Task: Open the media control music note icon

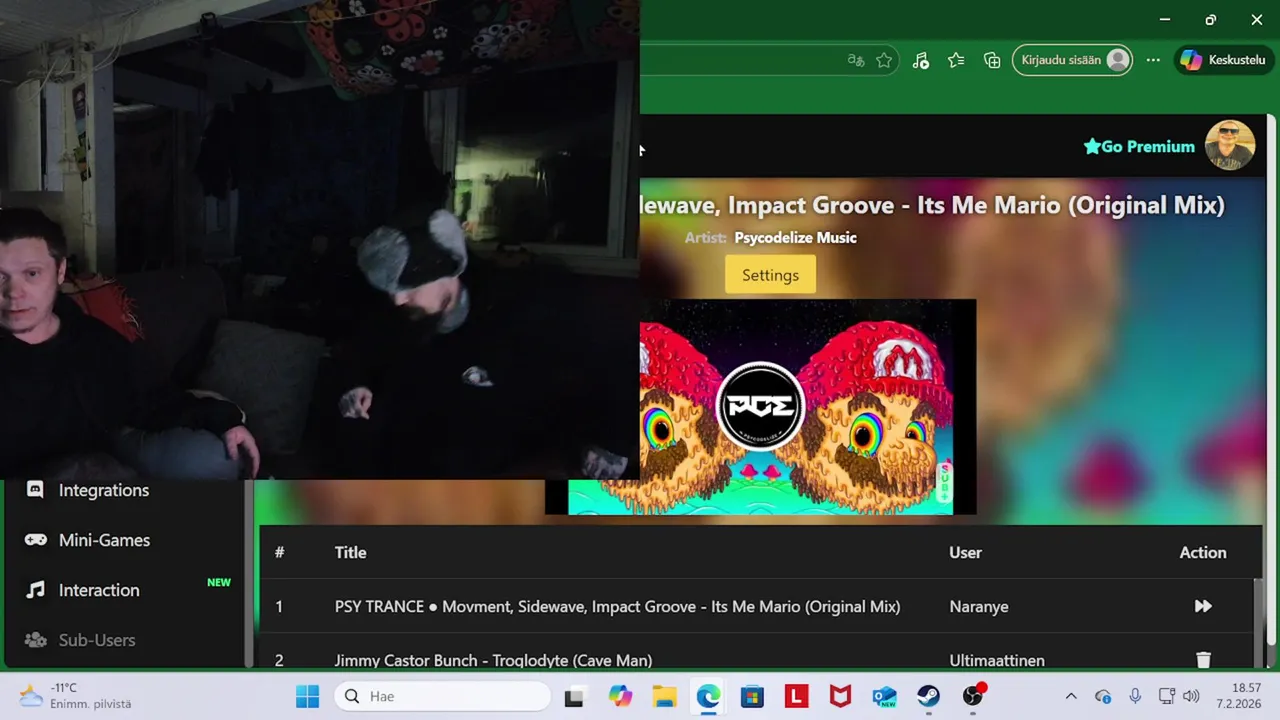Action: coord(921,60)
